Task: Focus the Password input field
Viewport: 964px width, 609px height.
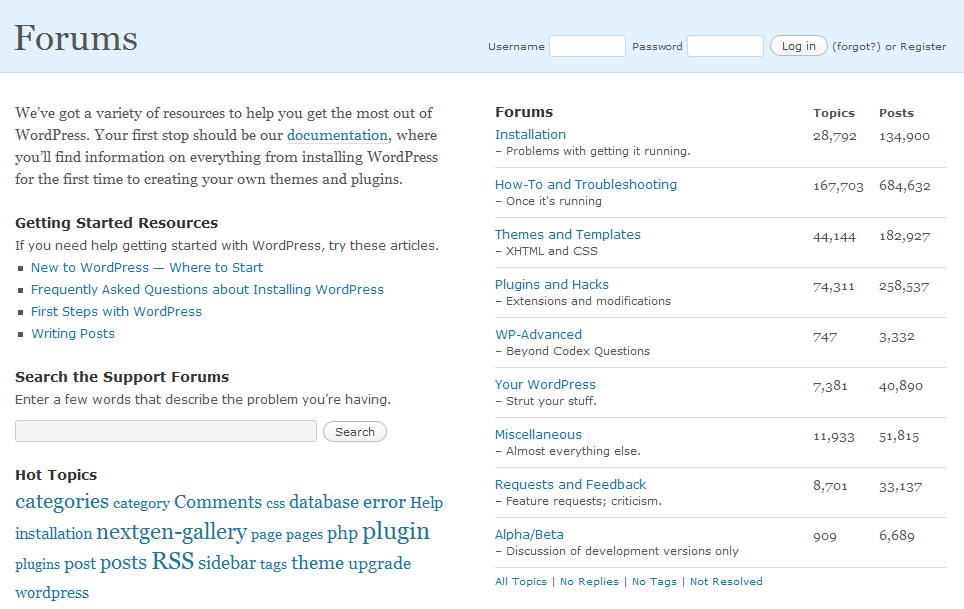Action: [725, 46]
